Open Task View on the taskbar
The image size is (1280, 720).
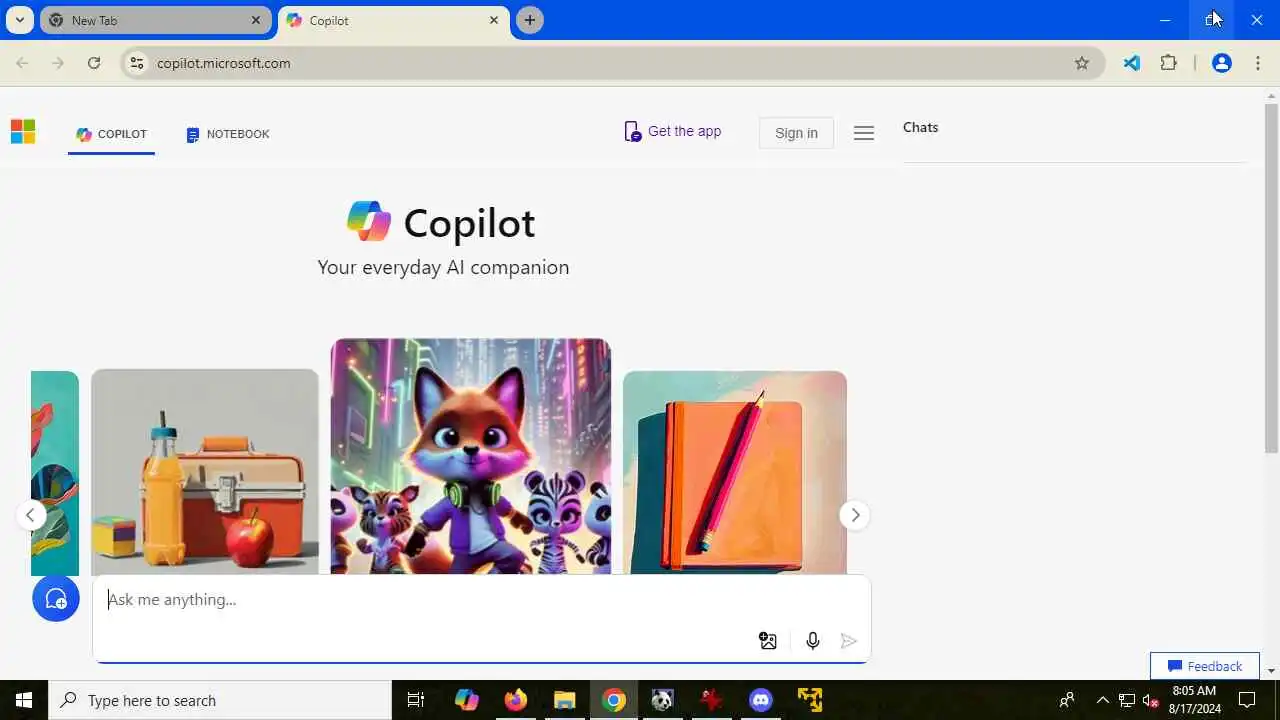[x=416, y=700]
